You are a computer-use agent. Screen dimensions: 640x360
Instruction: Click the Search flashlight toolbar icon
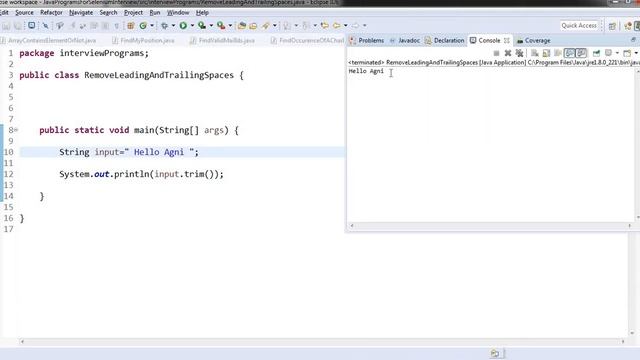click(x=266, y=26)
